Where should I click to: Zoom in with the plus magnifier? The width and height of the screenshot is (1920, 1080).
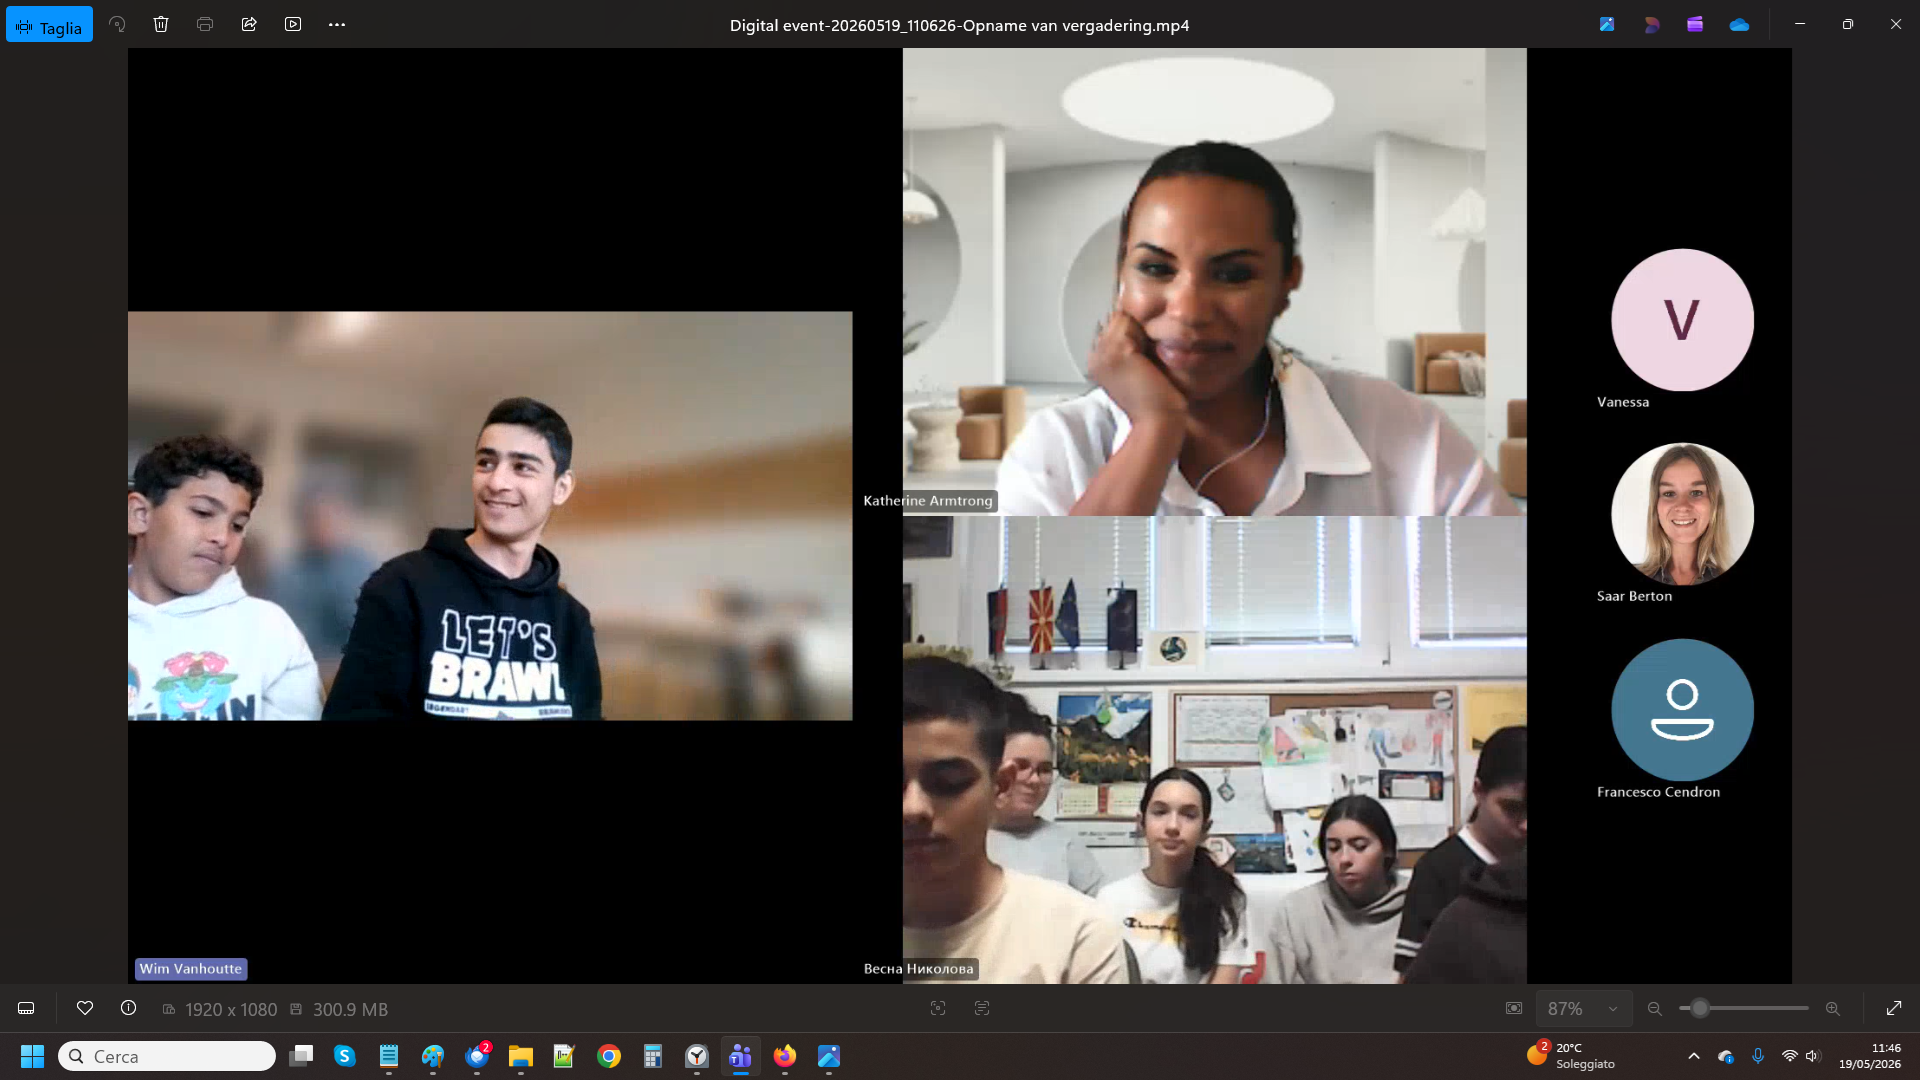(x=1833, y=1009)
